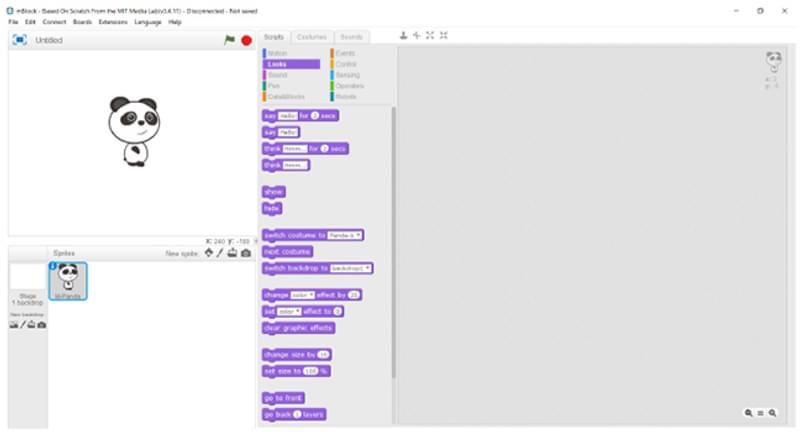Open effect dropdown in change effect block
800x432 pixels.
(x=302, y=295)
